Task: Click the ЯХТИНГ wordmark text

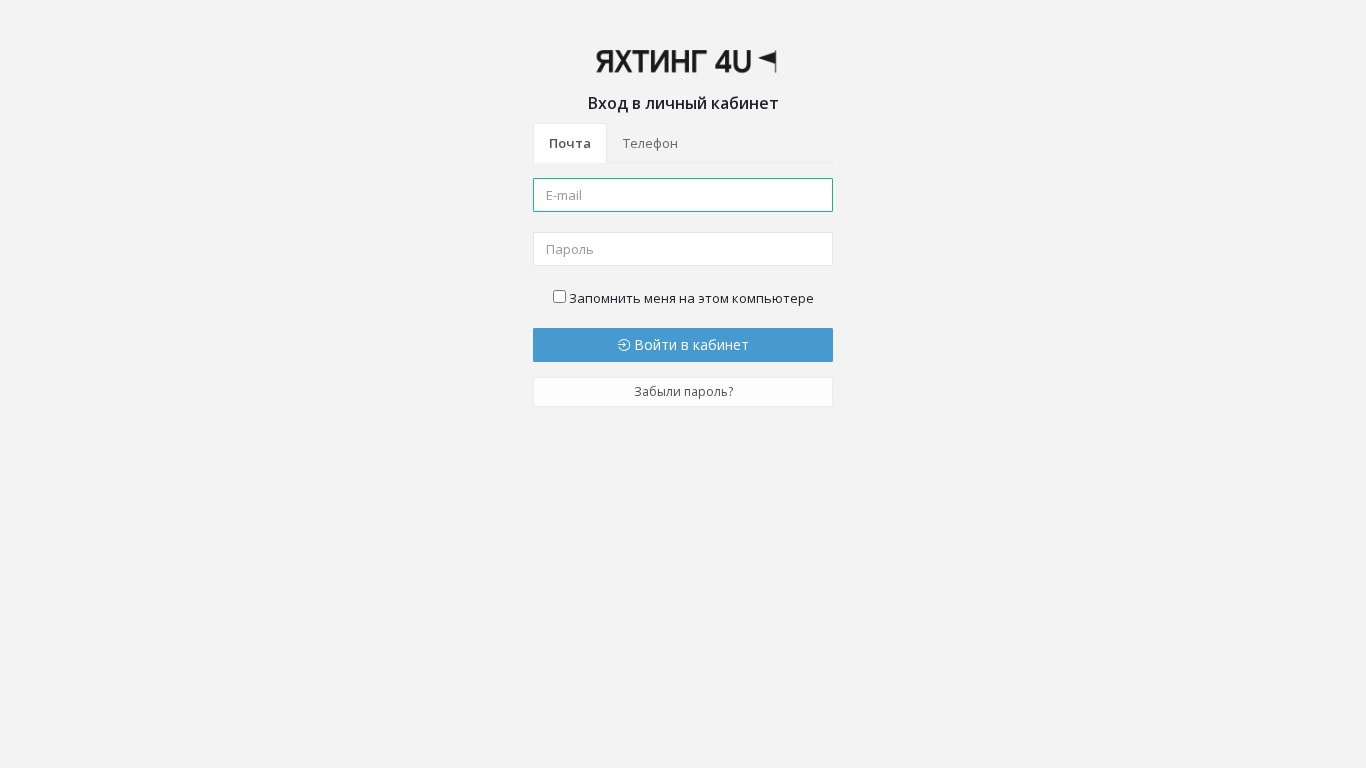Action: point(651,61)
